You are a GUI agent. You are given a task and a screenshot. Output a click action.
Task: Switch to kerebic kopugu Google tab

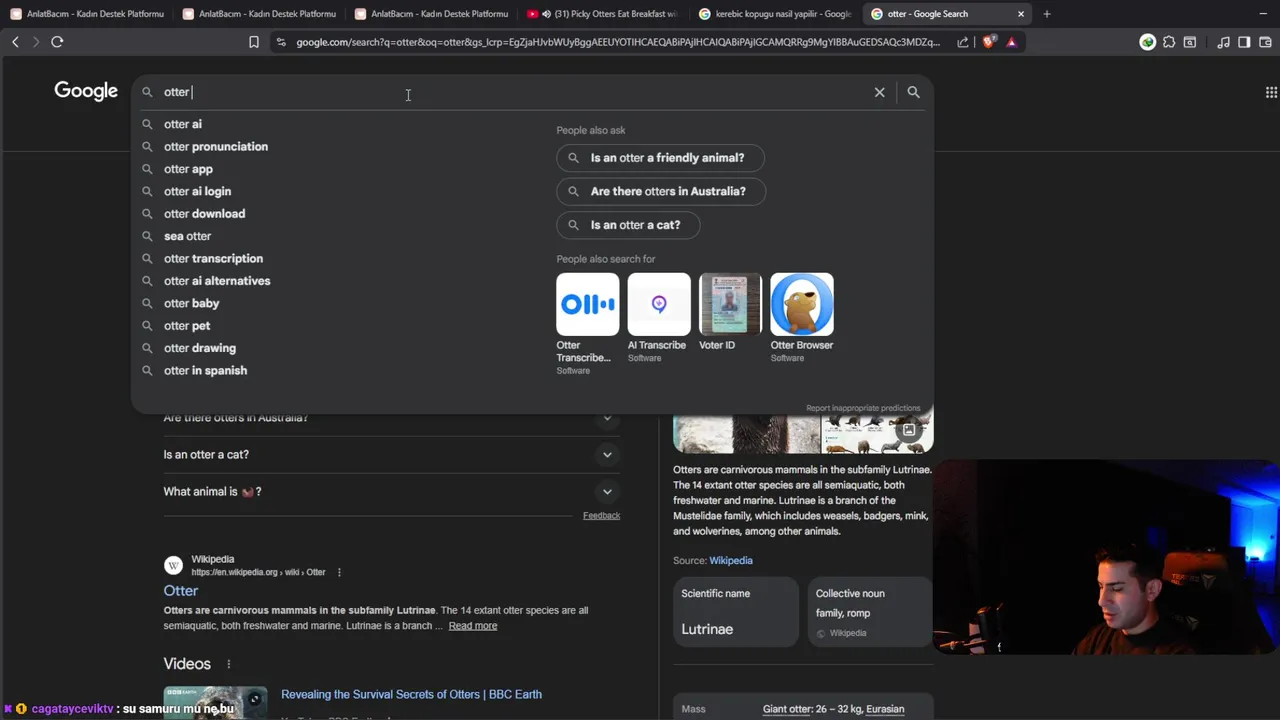pos(776,14)
